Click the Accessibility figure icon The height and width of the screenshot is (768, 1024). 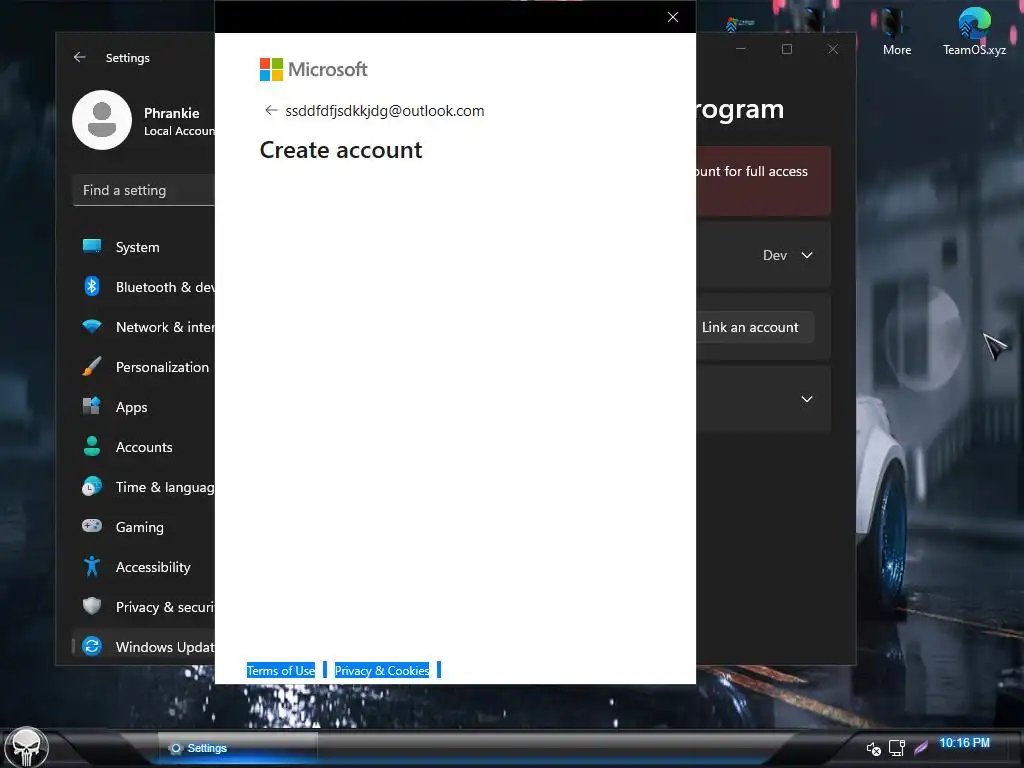click(92, 566)
